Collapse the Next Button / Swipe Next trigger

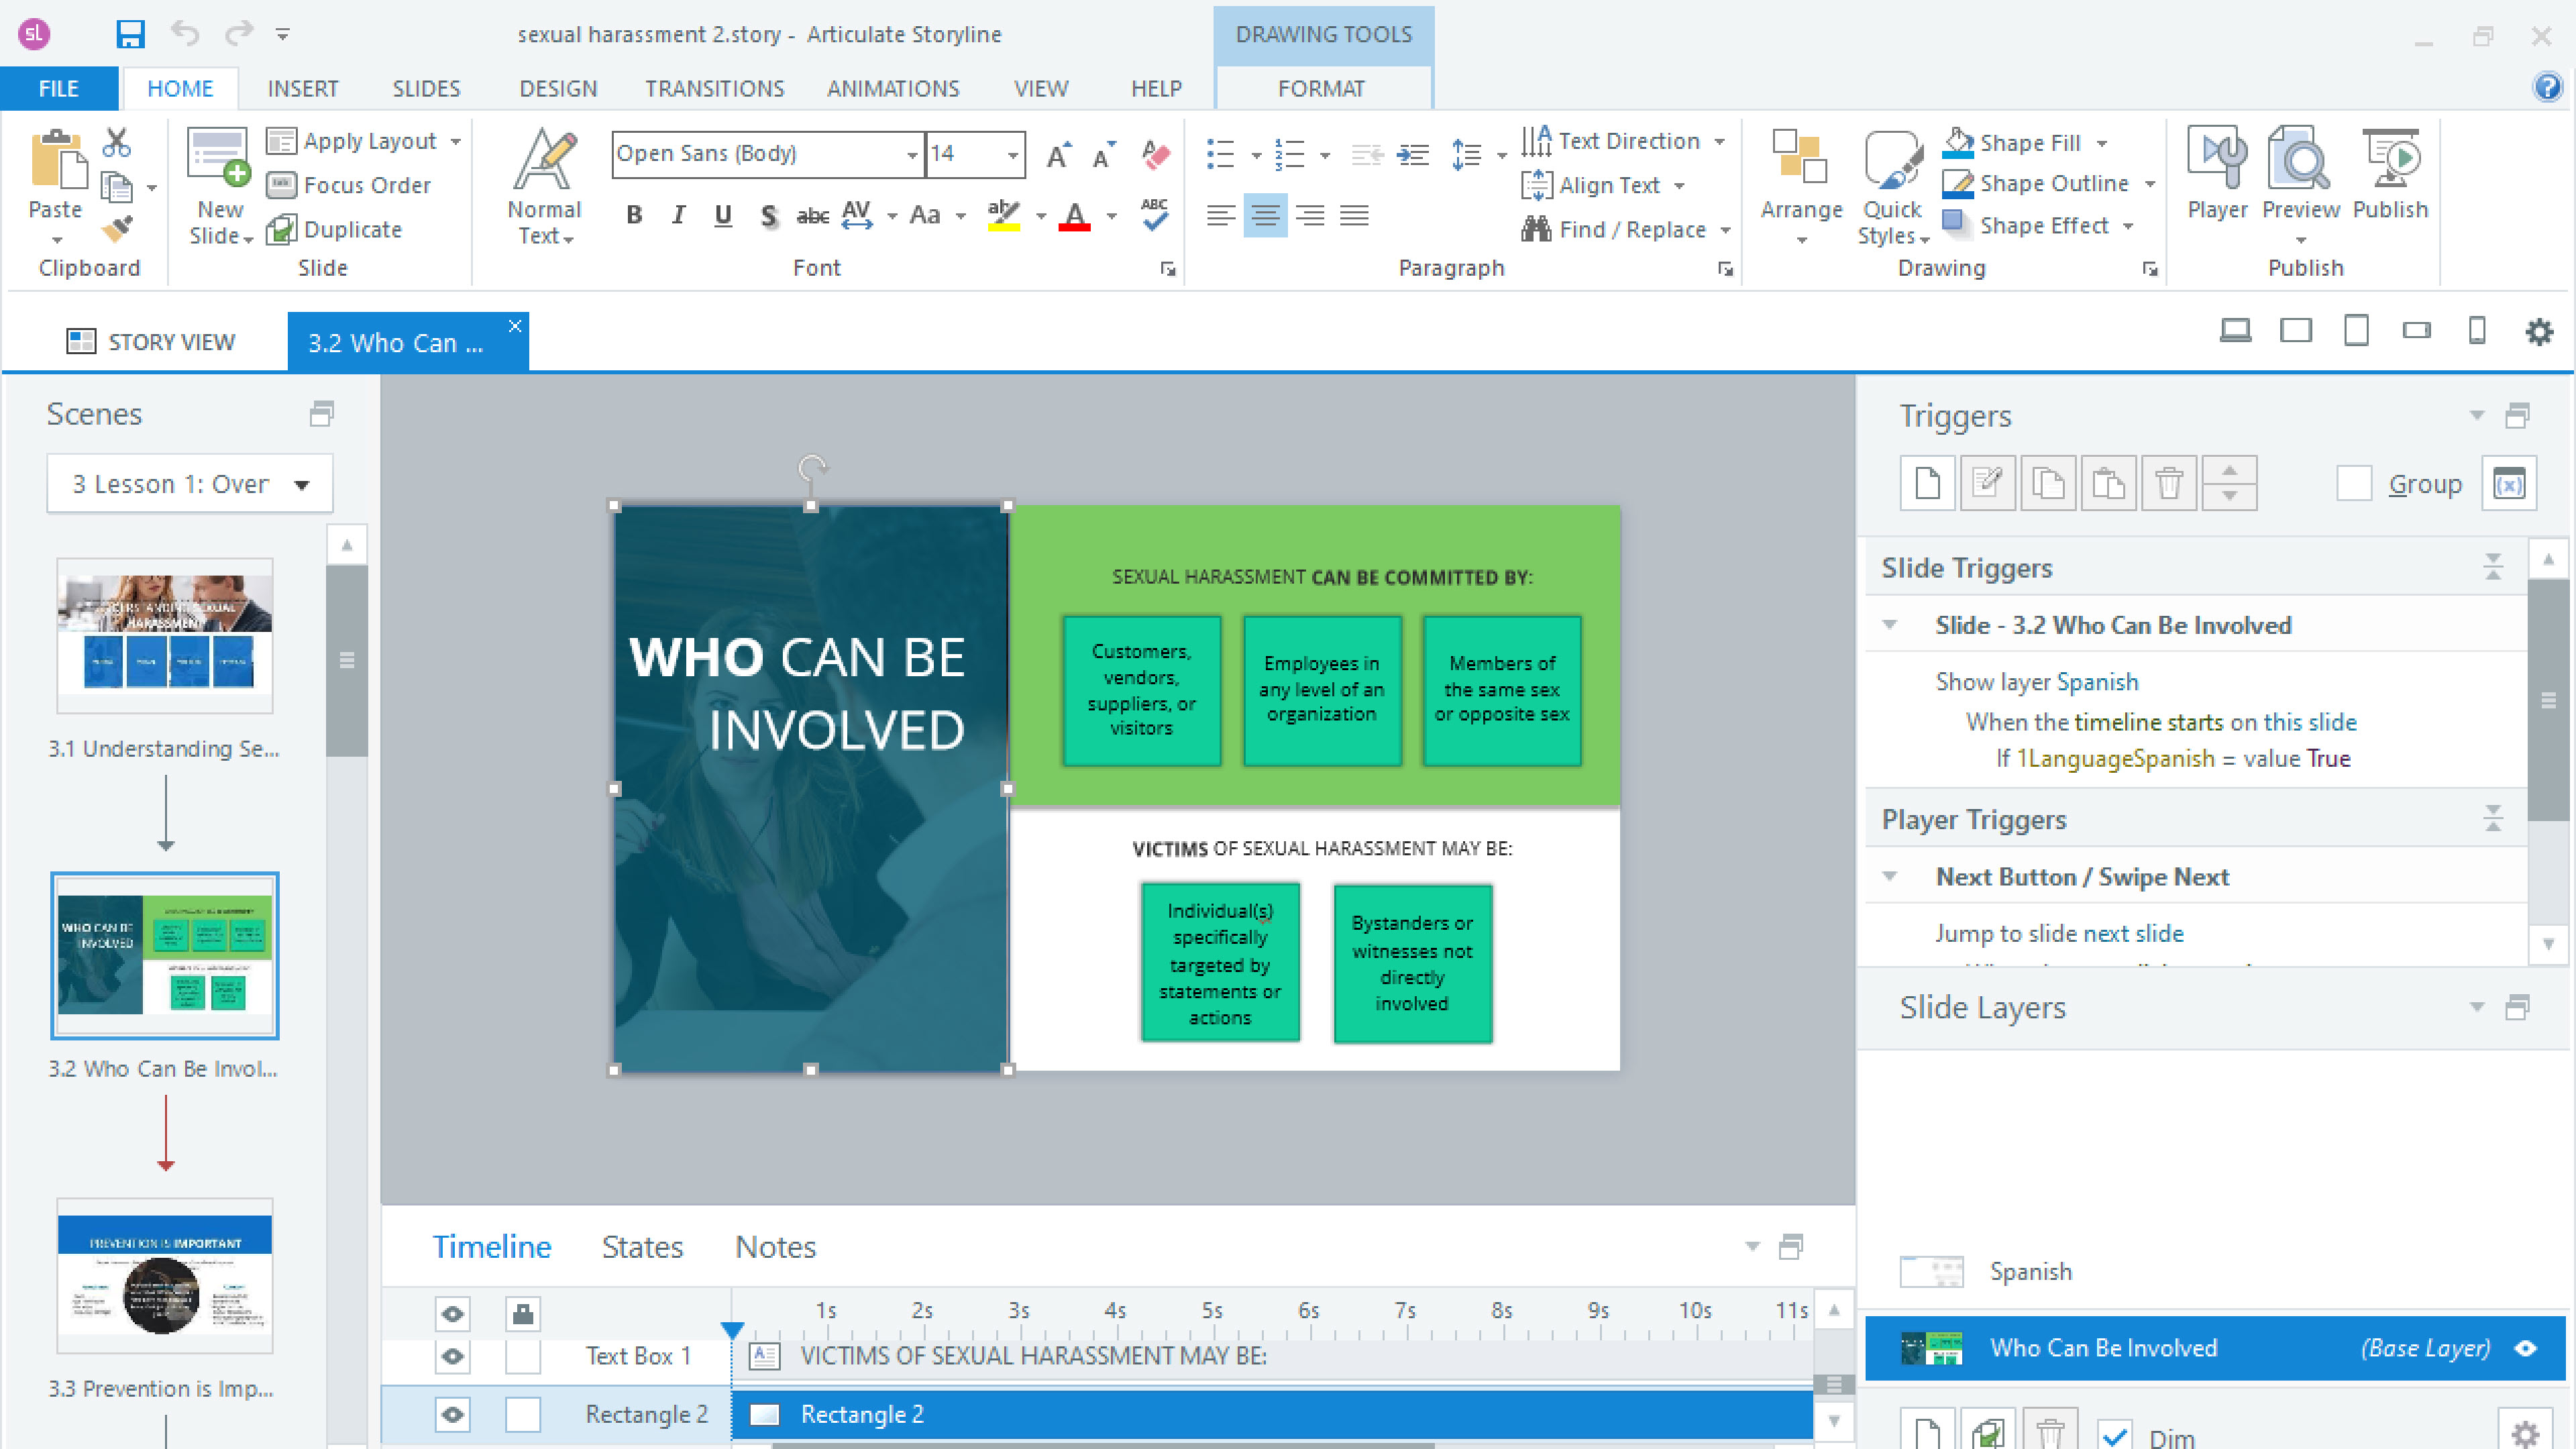click(x=1889, y=876)
